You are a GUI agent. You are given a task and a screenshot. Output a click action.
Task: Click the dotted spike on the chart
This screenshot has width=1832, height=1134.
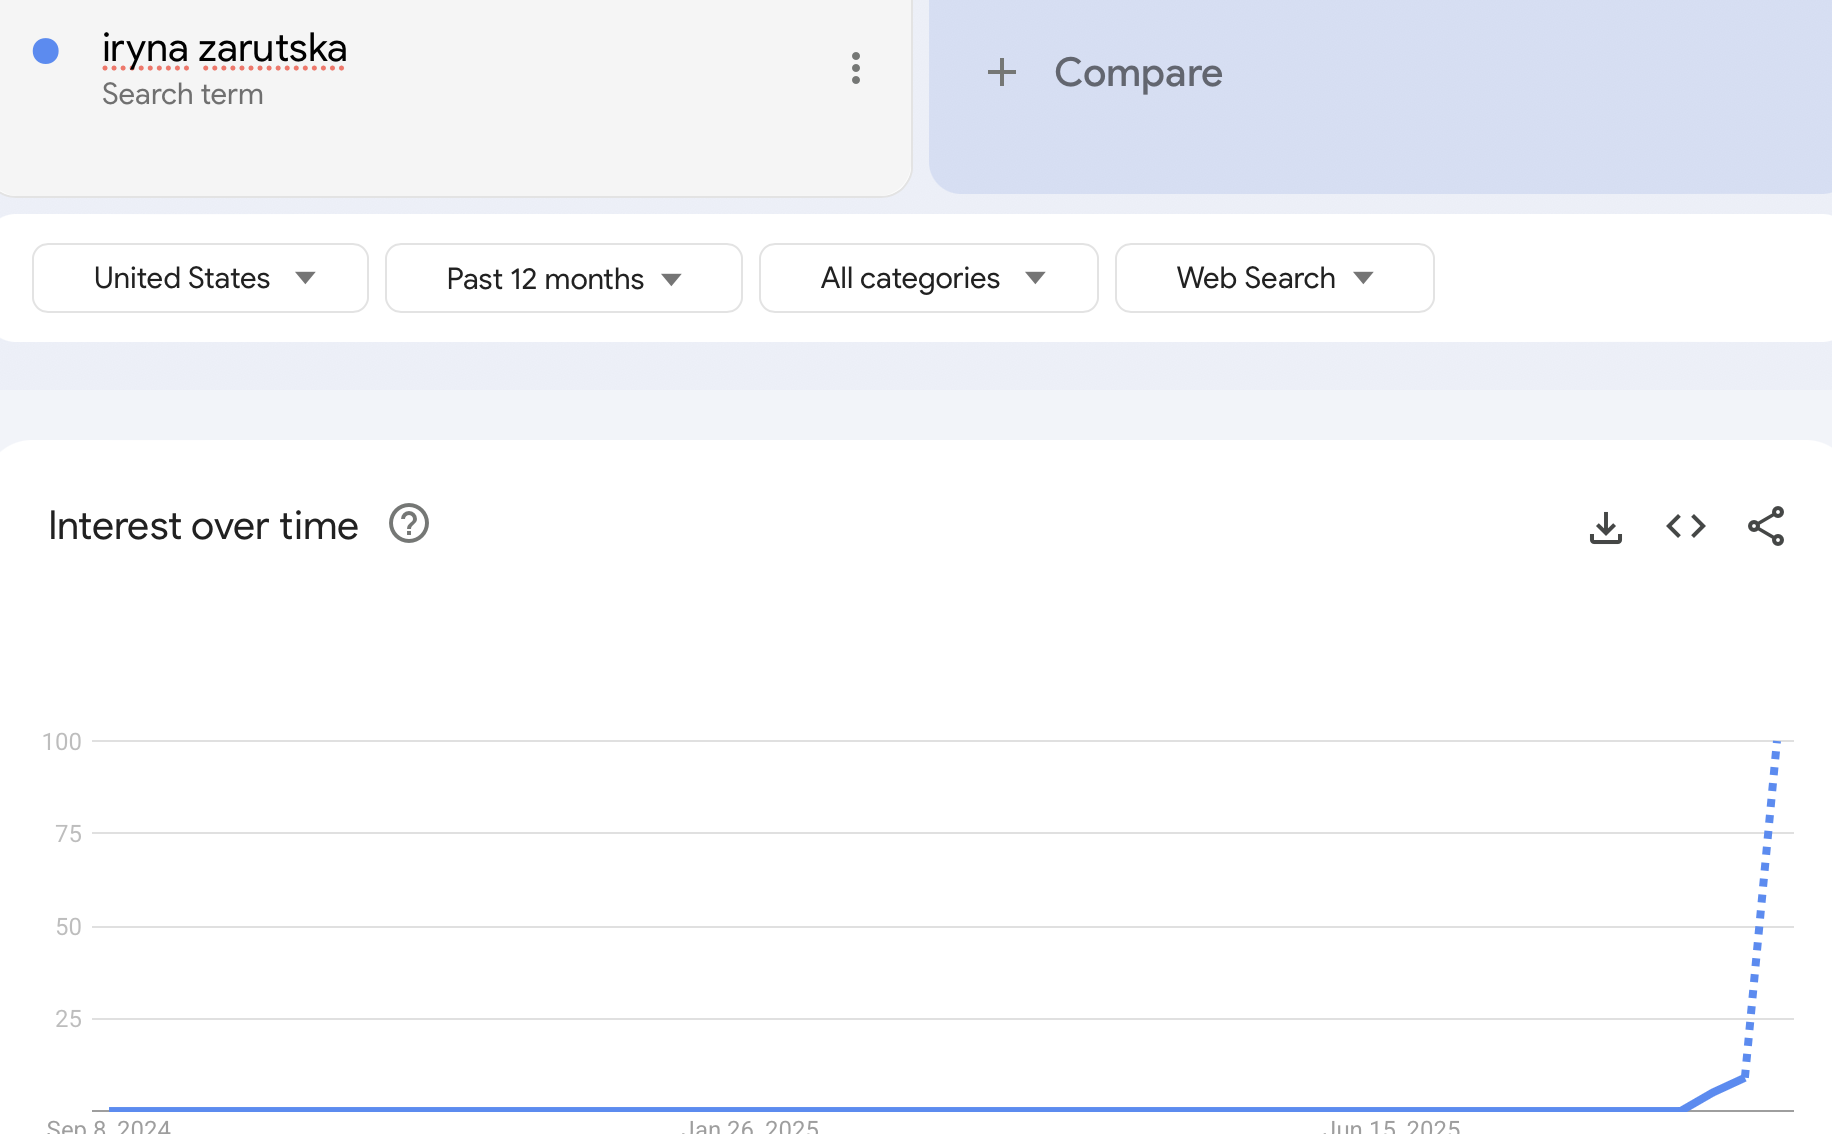1762,900
